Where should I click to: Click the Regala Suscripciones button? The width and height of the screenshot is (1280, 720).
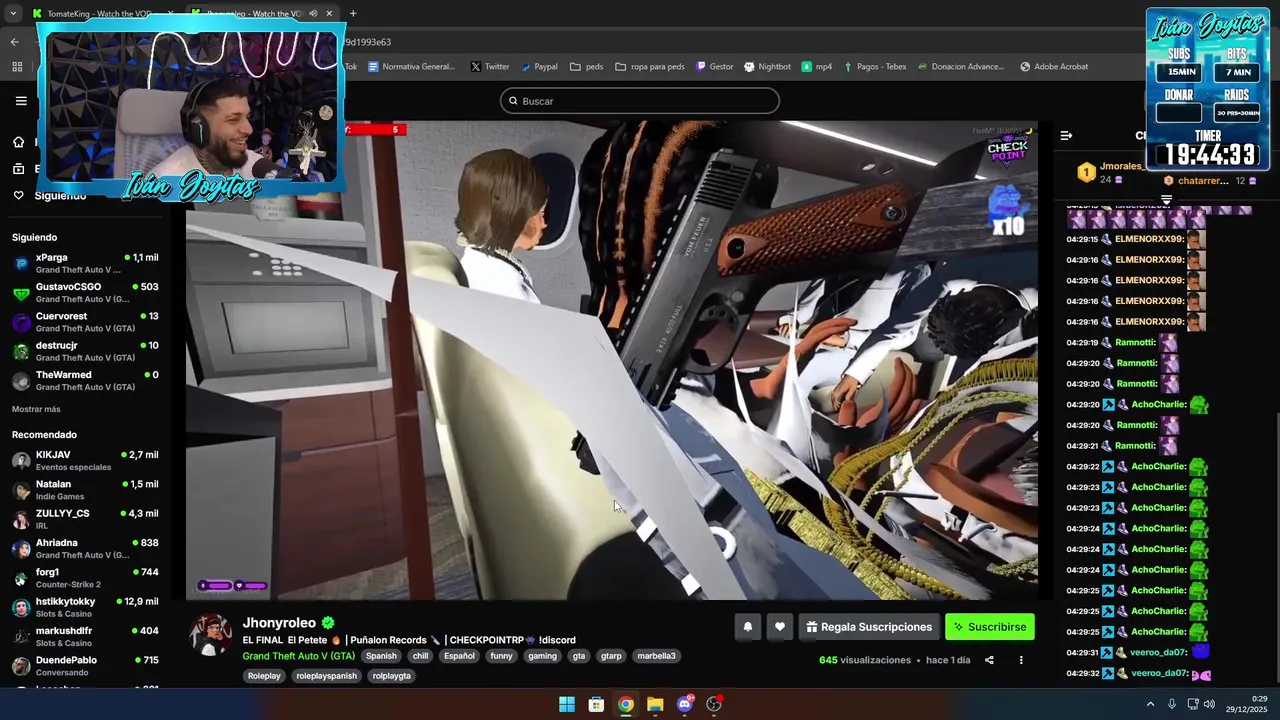(869, 627)
